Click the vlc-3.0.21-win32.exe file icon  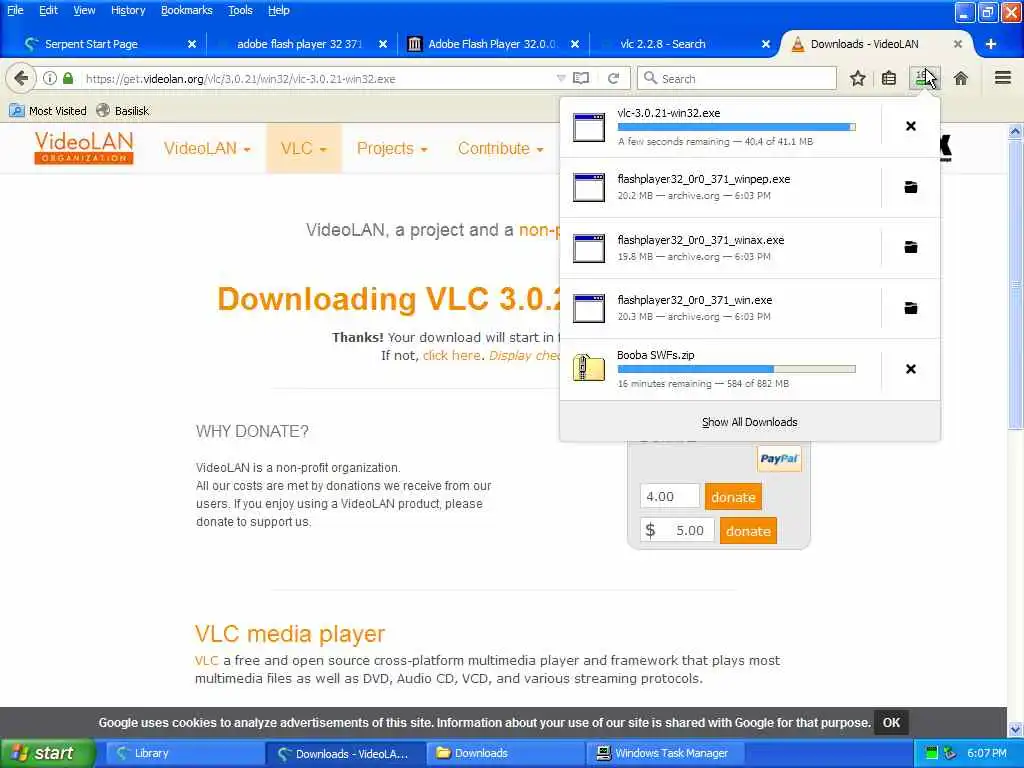pos(588,127)
